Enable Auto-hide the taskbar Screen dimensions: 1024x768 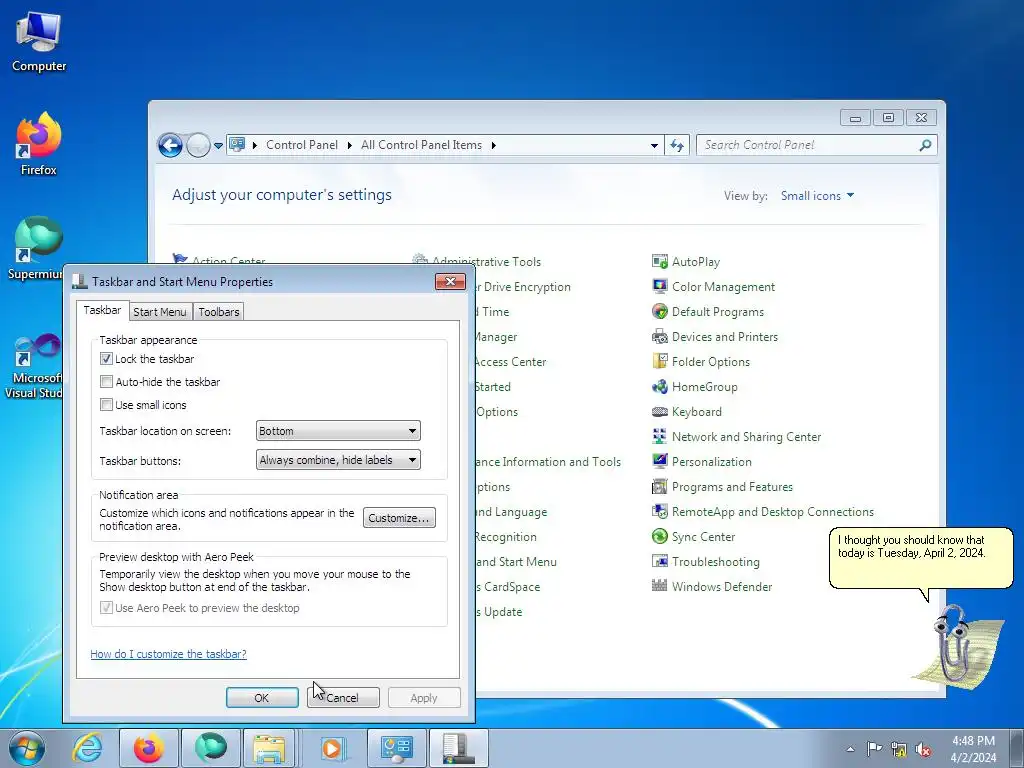tap(106, 381)
